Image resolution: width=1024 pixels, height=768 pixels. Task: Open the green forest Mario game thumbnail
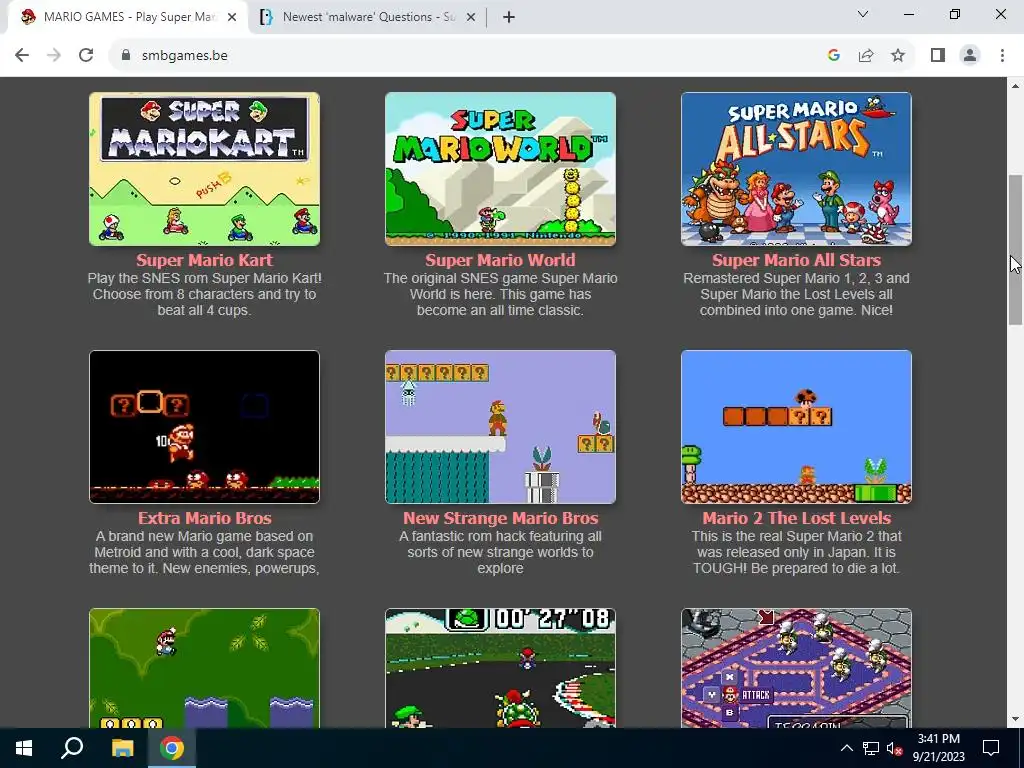[x=204, y=668]
